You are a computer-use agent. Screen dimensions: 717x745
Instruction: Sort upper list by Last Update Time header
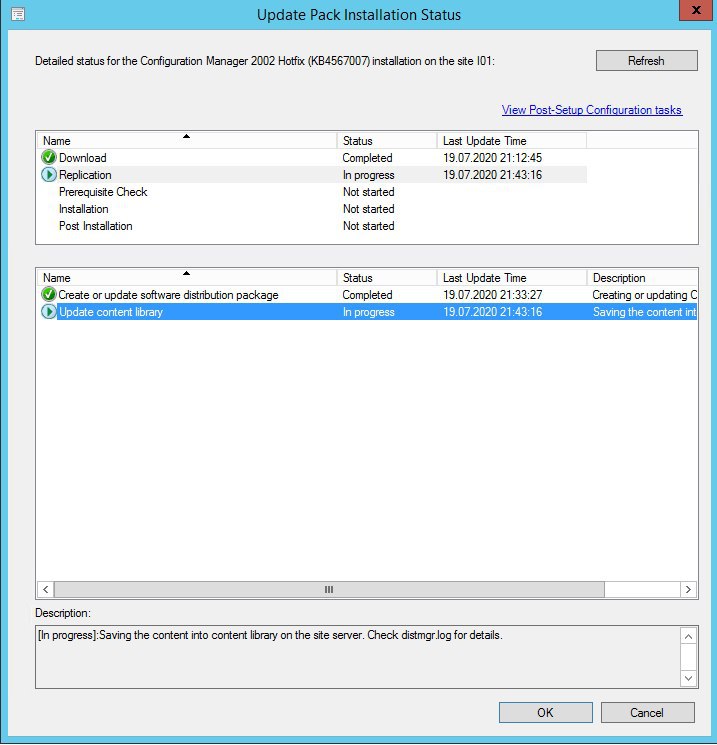click(x=512, y=141)
